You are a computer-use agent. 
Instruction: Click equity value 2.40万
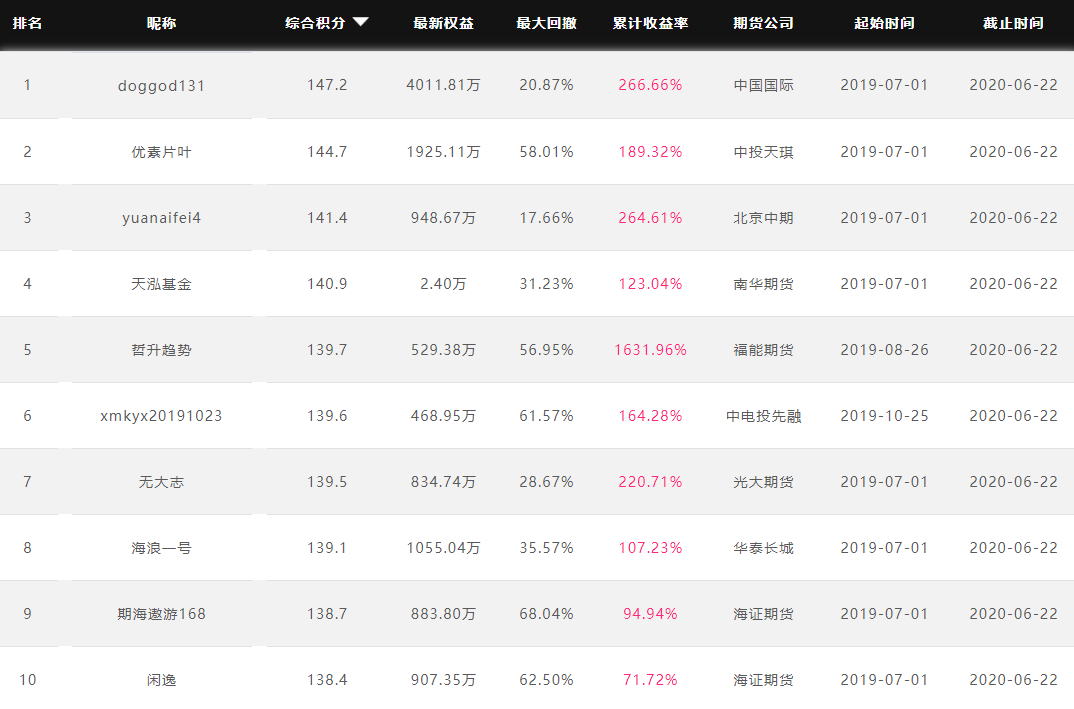click(x=443, y=284)
